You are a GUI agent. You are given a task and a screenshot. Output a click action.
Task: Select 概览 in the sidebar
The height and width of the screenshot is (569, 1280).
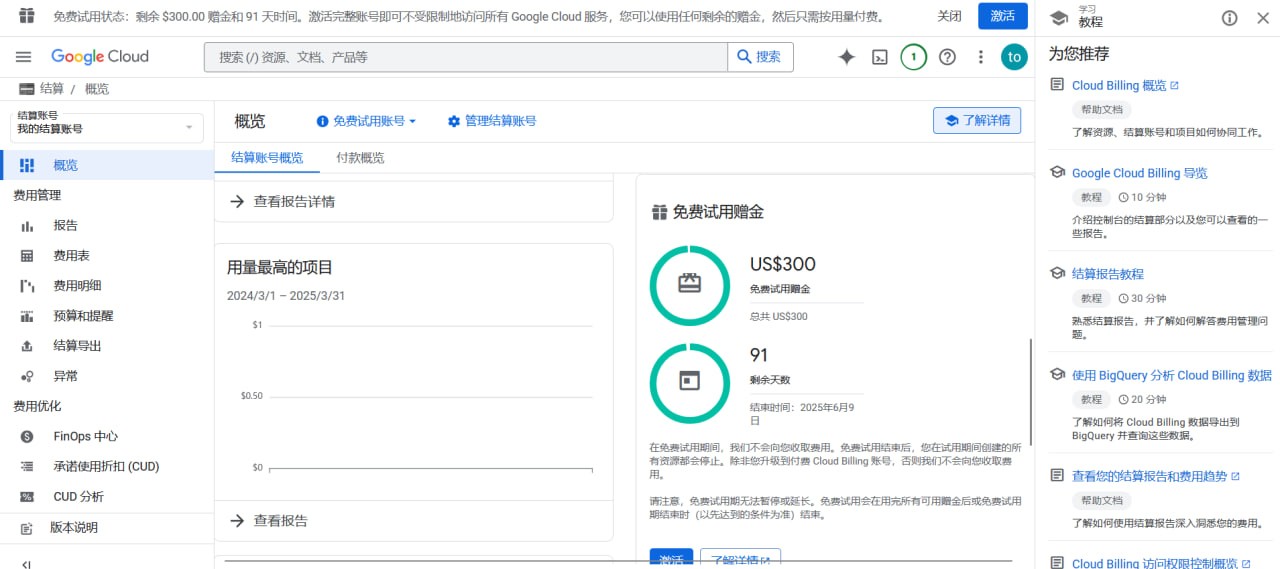(107, 165)
